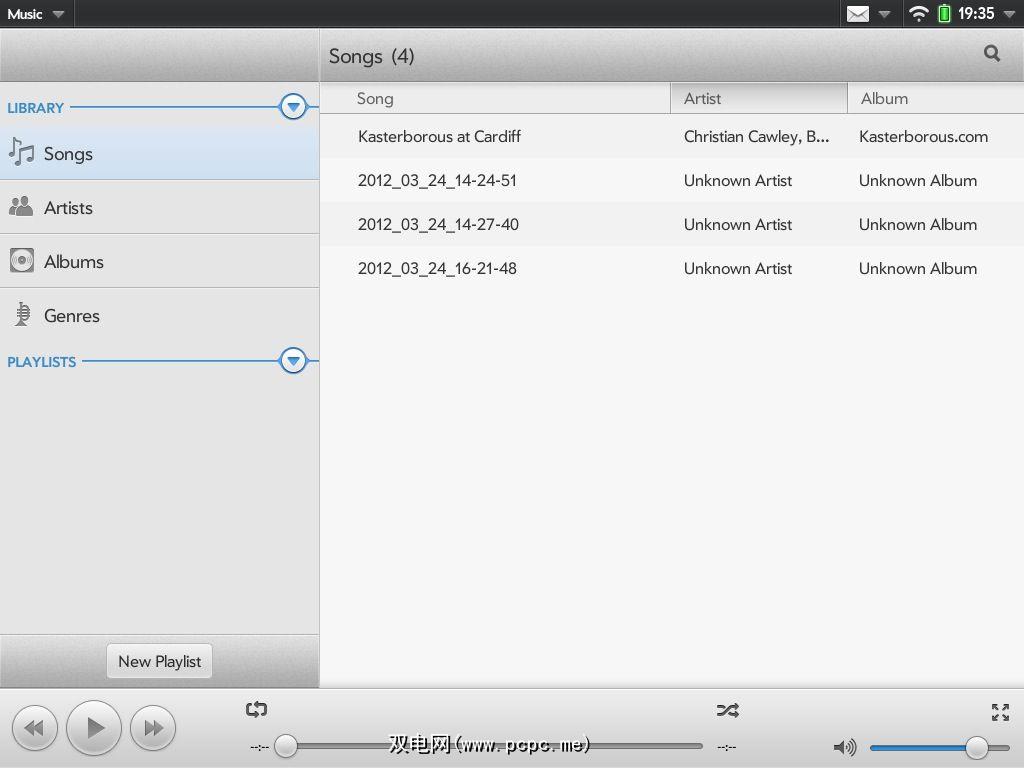Play the current track
1024x768 pixels.
click(x=94, y=728)
